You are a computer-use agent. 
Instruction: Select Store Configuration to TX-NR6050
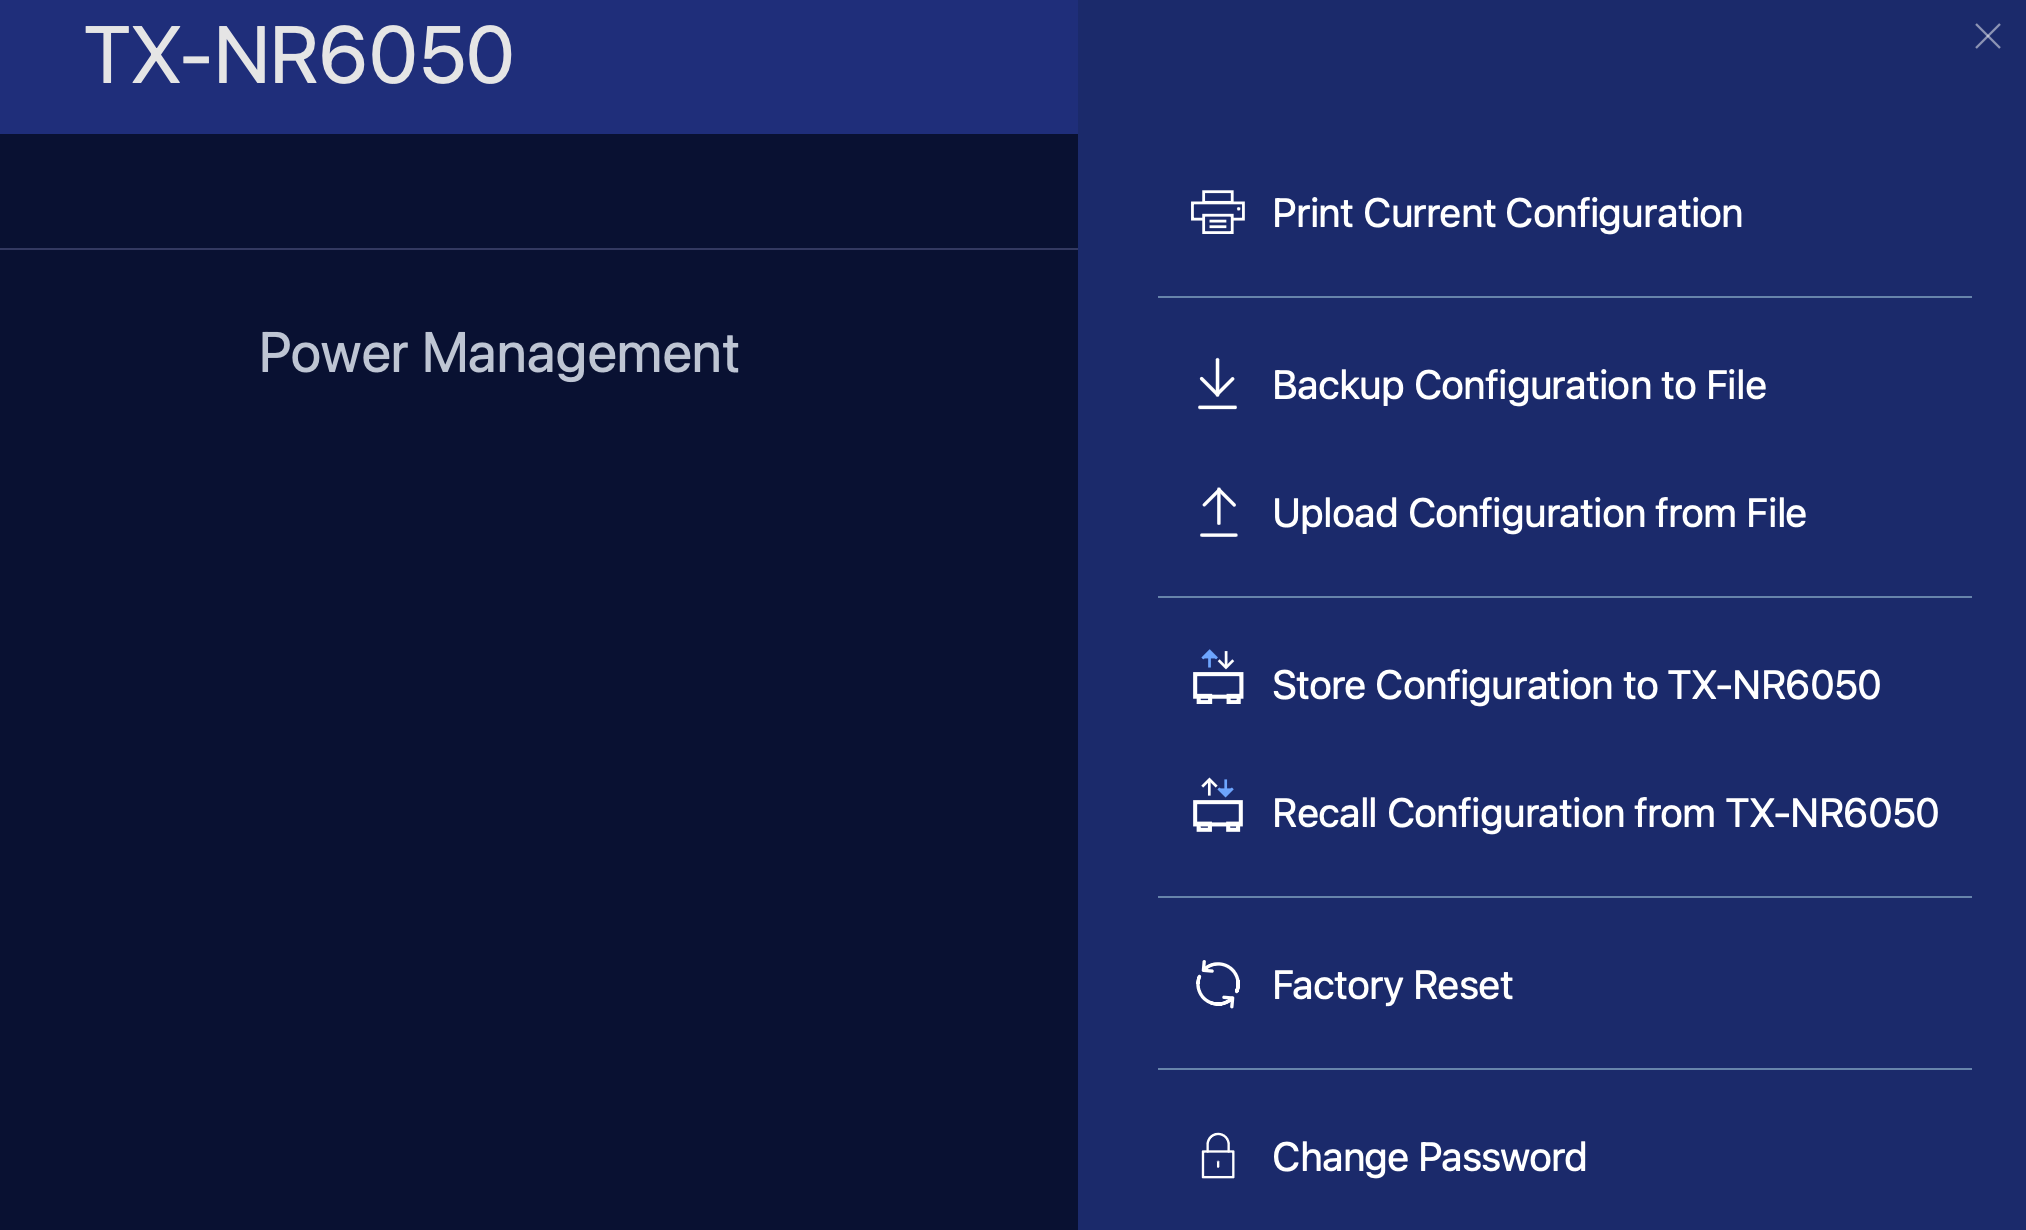1575,685
